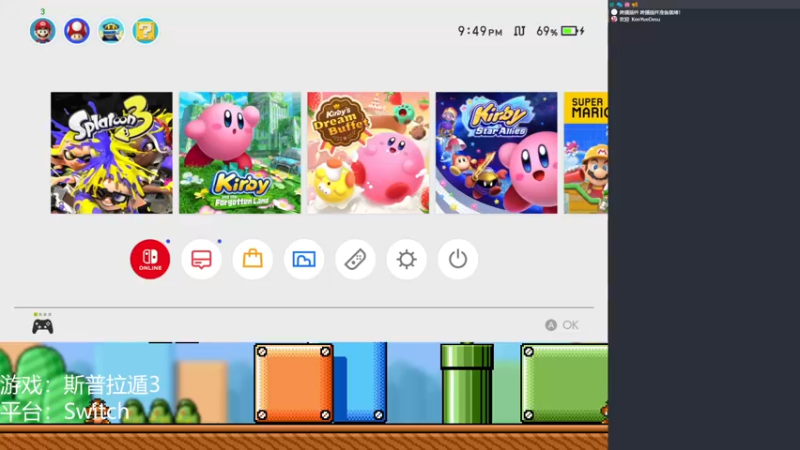Launch Splatoon 3 from the game tiles

[x=112, y=153]
